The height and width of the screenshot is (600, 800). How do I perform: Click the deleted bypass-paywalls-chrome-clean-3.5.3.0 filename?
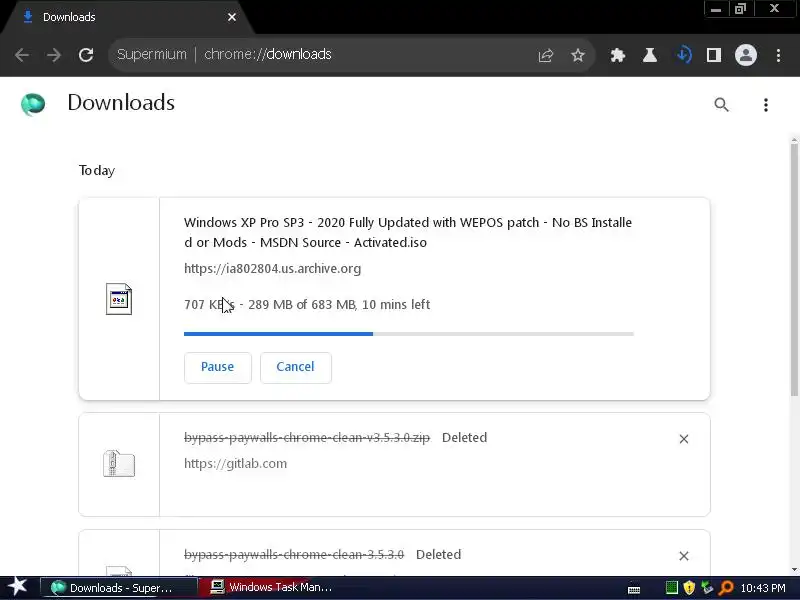294,555
